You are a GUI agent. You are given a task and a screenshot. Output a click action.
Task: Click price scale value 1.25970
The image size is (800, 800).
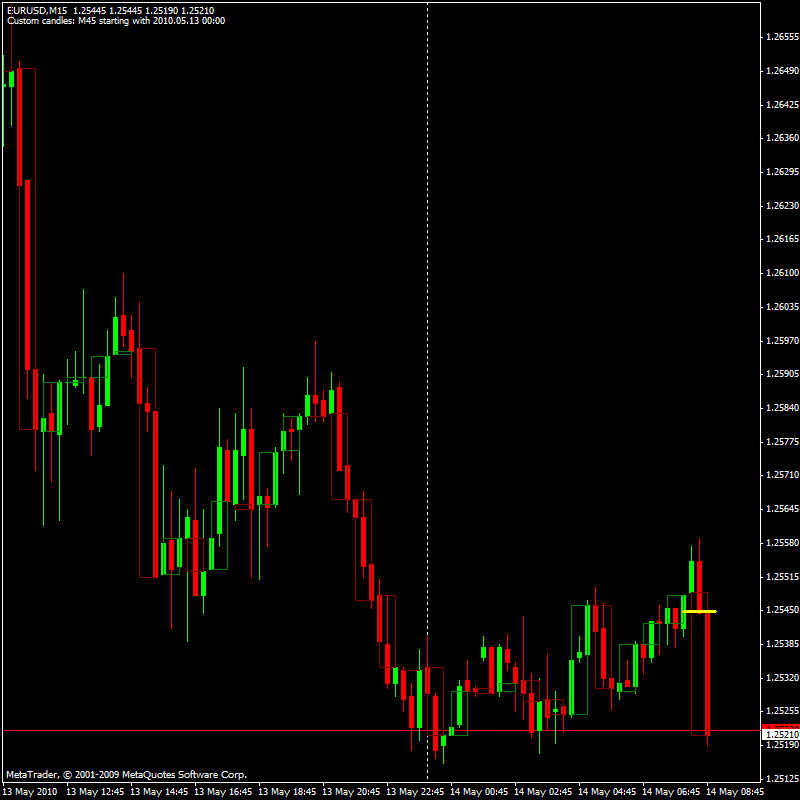tap(783, 340)
